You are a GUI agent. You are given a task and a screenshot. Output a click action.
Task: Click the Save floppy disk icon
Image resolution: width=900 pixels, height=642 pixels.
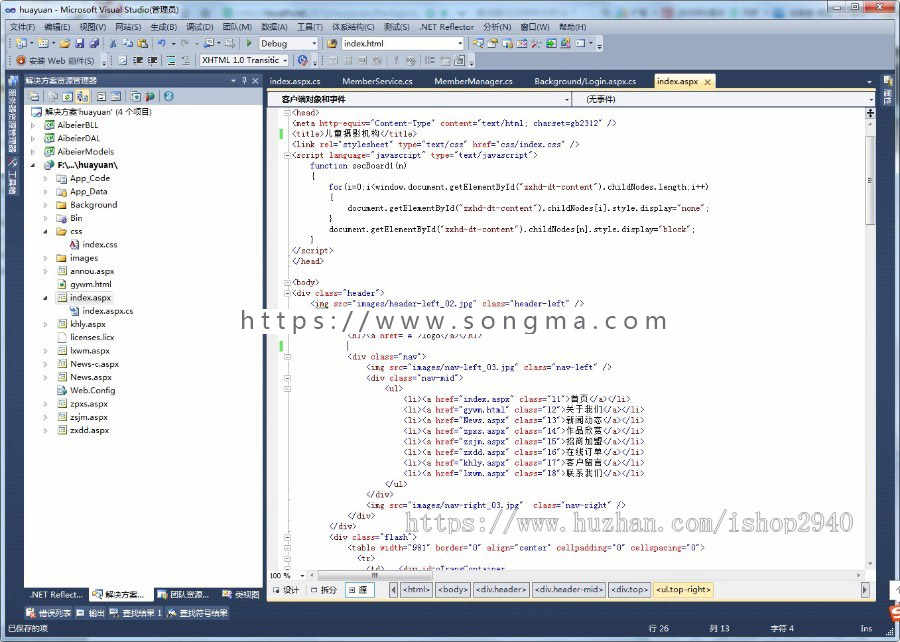[x=79, y=44]
